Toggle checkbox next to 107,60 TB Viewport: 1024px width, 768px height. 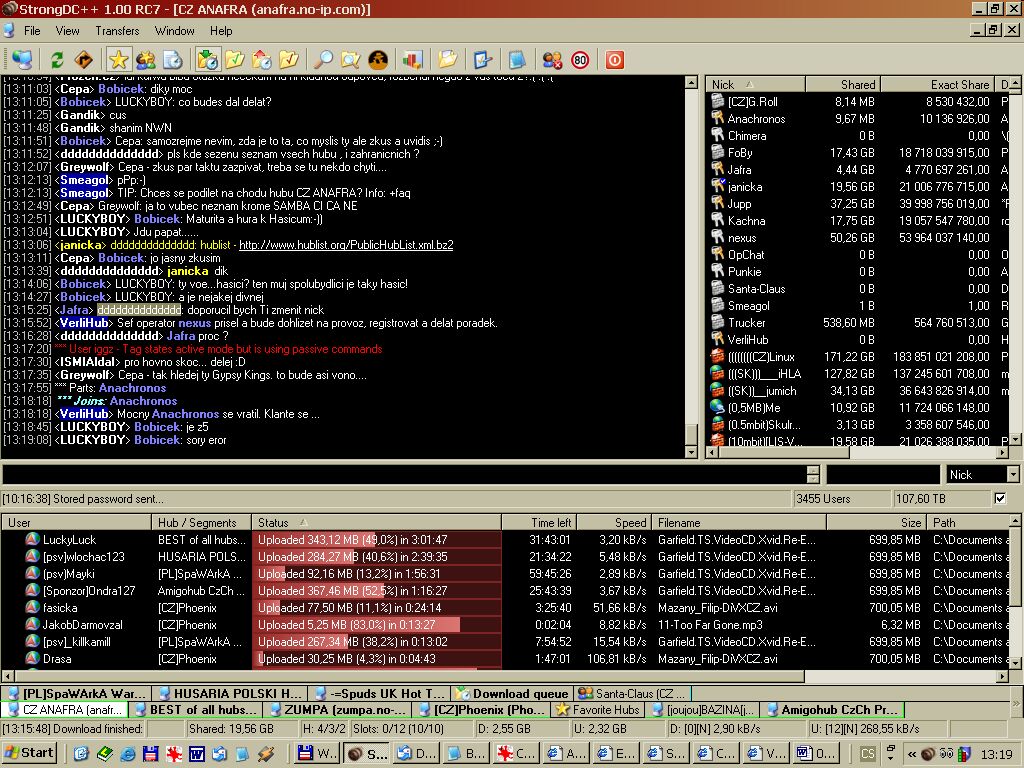click(x=1000, y=498)
